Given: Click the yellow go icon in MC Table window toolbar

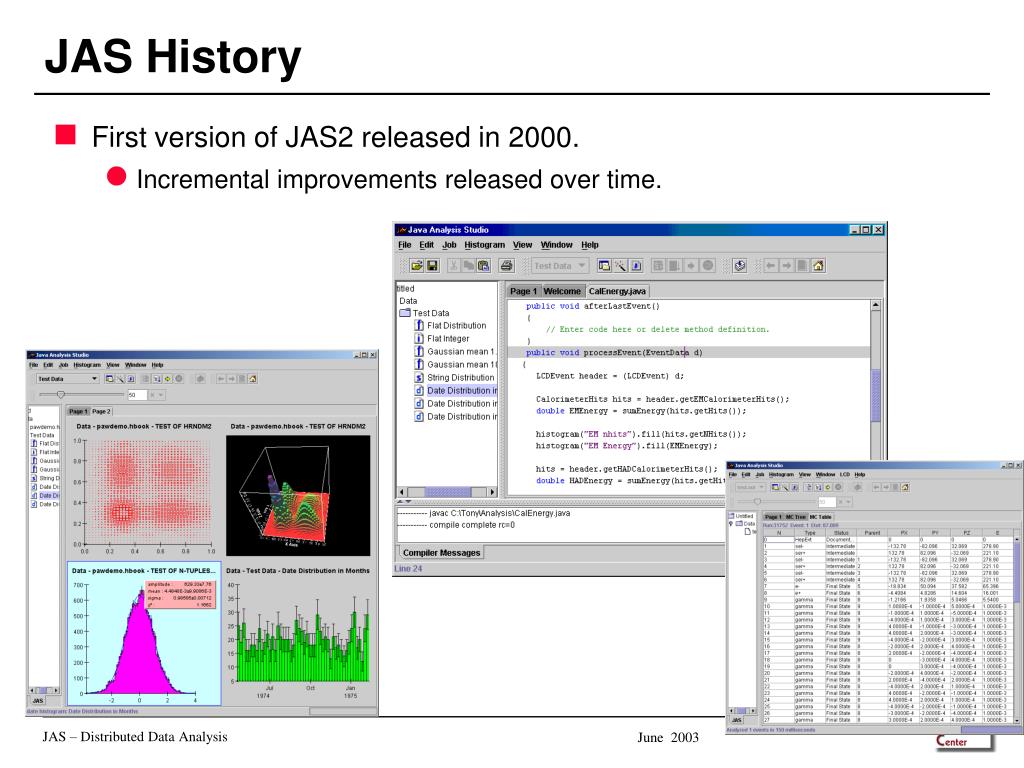Looking at the screenshot, I should [x=827, y=487].
